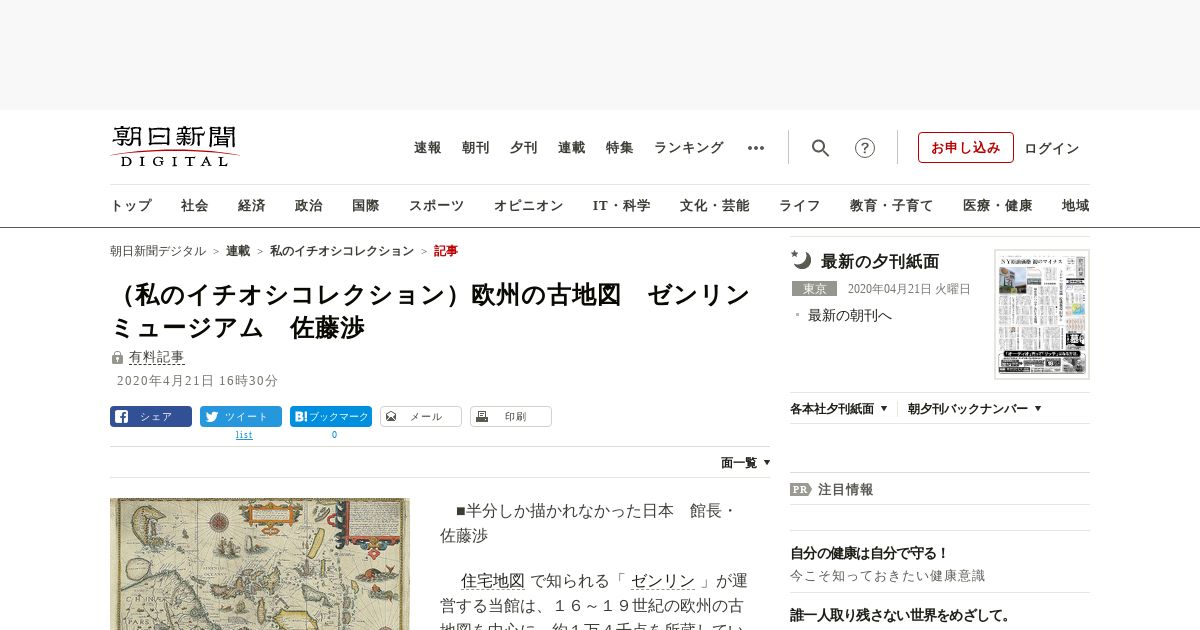This screenshot has height=630, width=1200.
Task: Open 誰一人取り残さない世界をめざして。 promo link
Action: (901, 615)
